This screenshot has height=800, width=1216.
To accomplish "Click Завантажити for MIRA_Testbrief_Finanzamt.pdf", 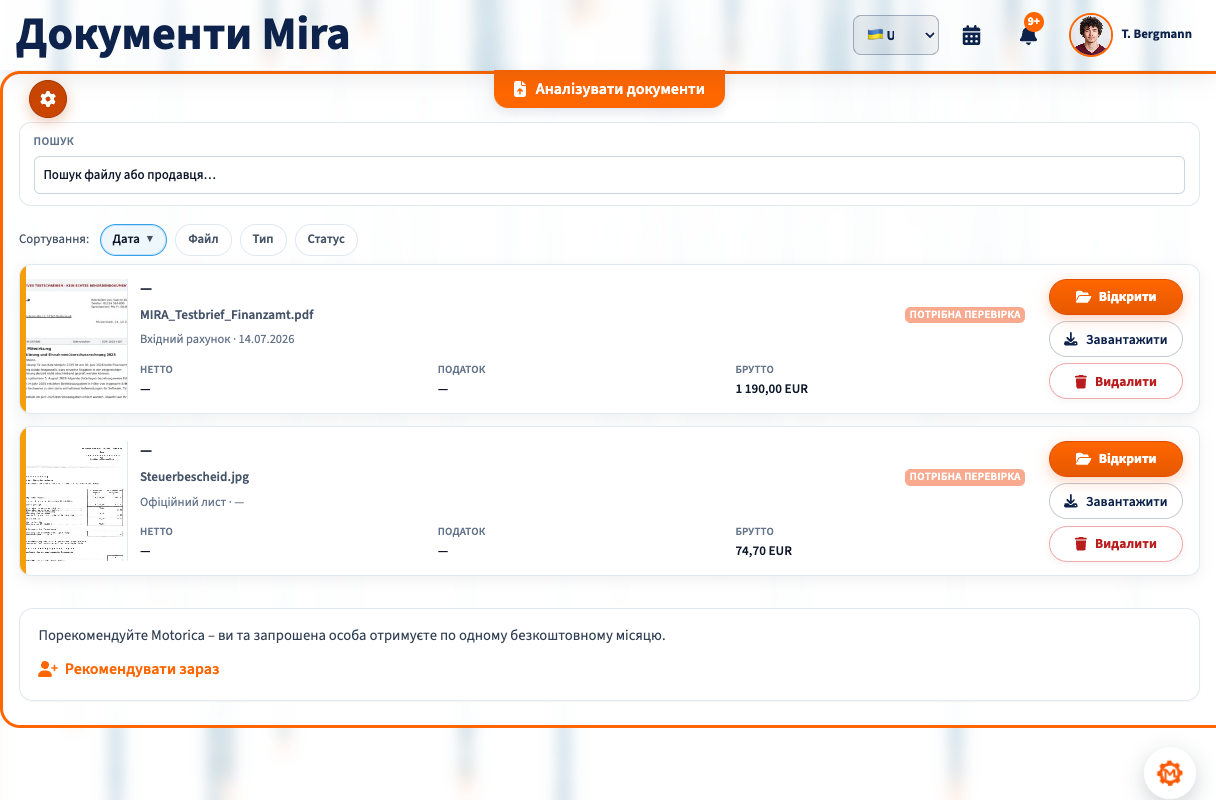I will [1116, 339].
